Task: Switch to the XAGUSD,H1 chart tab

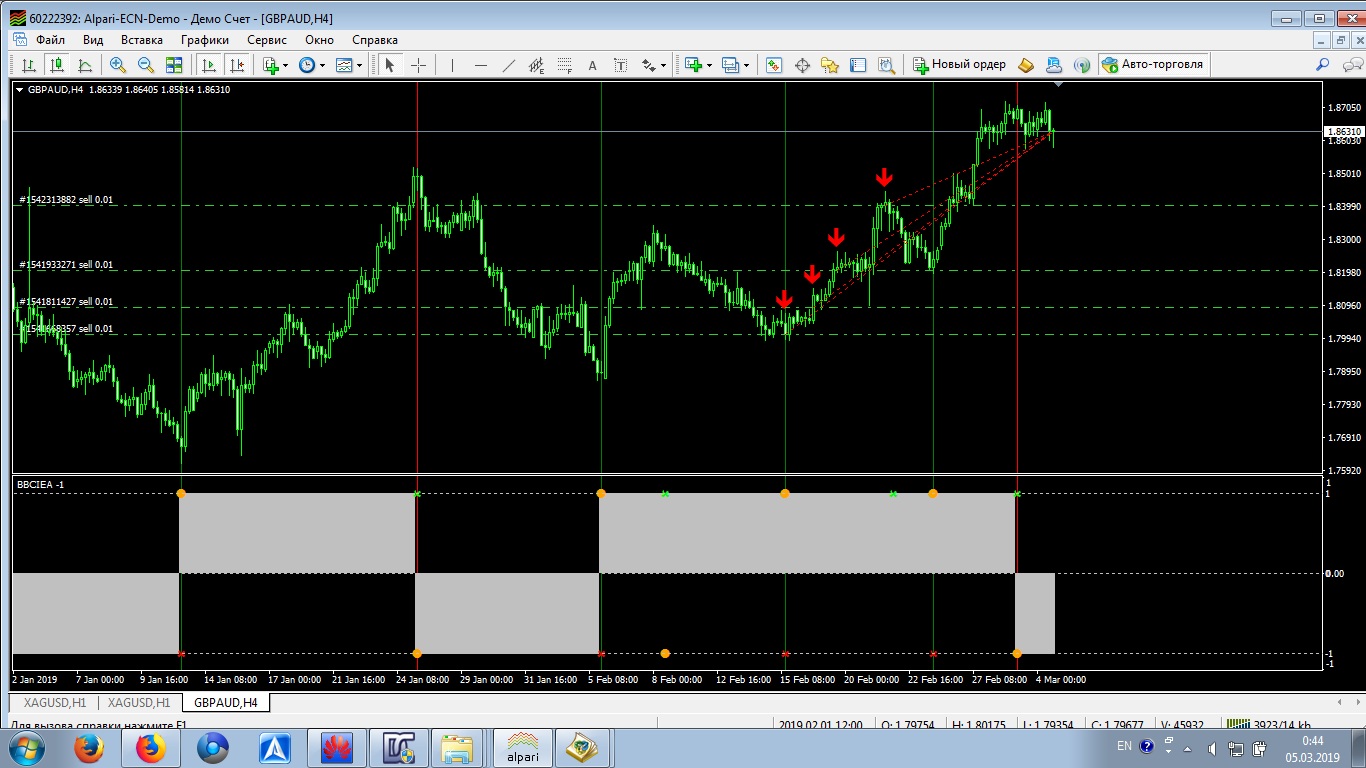Action: (49, 703)
